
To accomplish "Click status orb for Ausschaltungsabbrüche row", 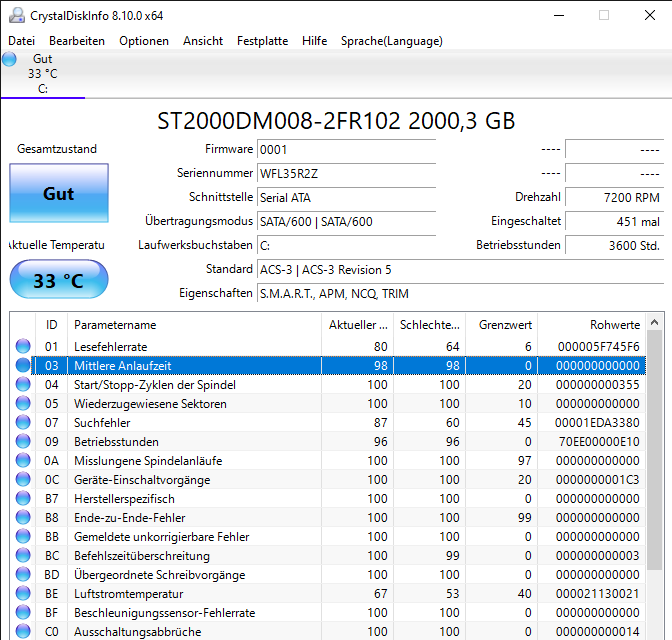I will [23, 631].
